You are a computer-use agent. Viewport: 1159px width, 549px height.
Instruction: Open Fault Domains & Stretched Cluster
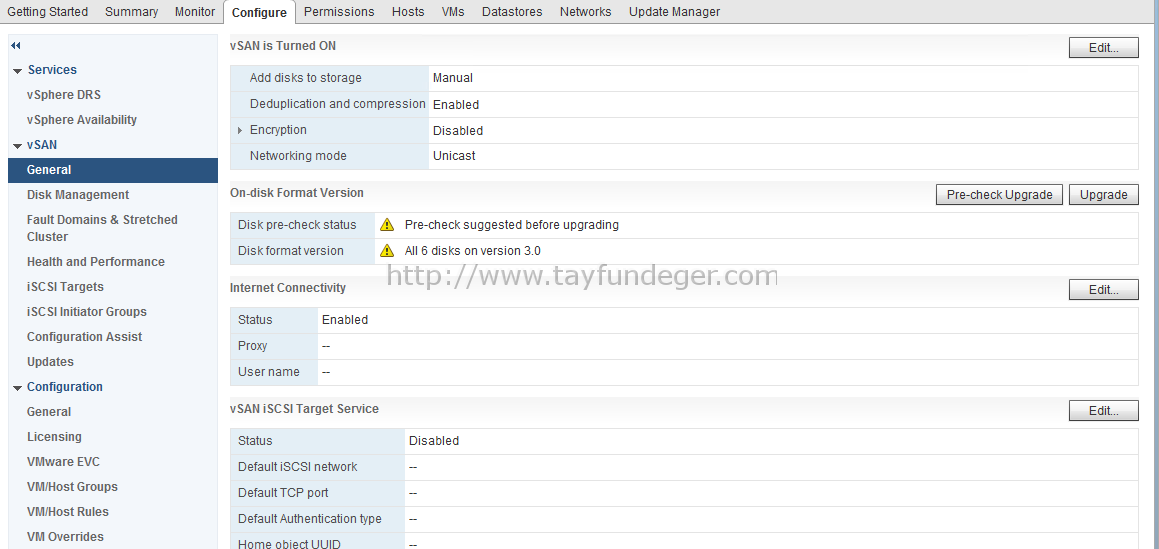click(102, 228)
